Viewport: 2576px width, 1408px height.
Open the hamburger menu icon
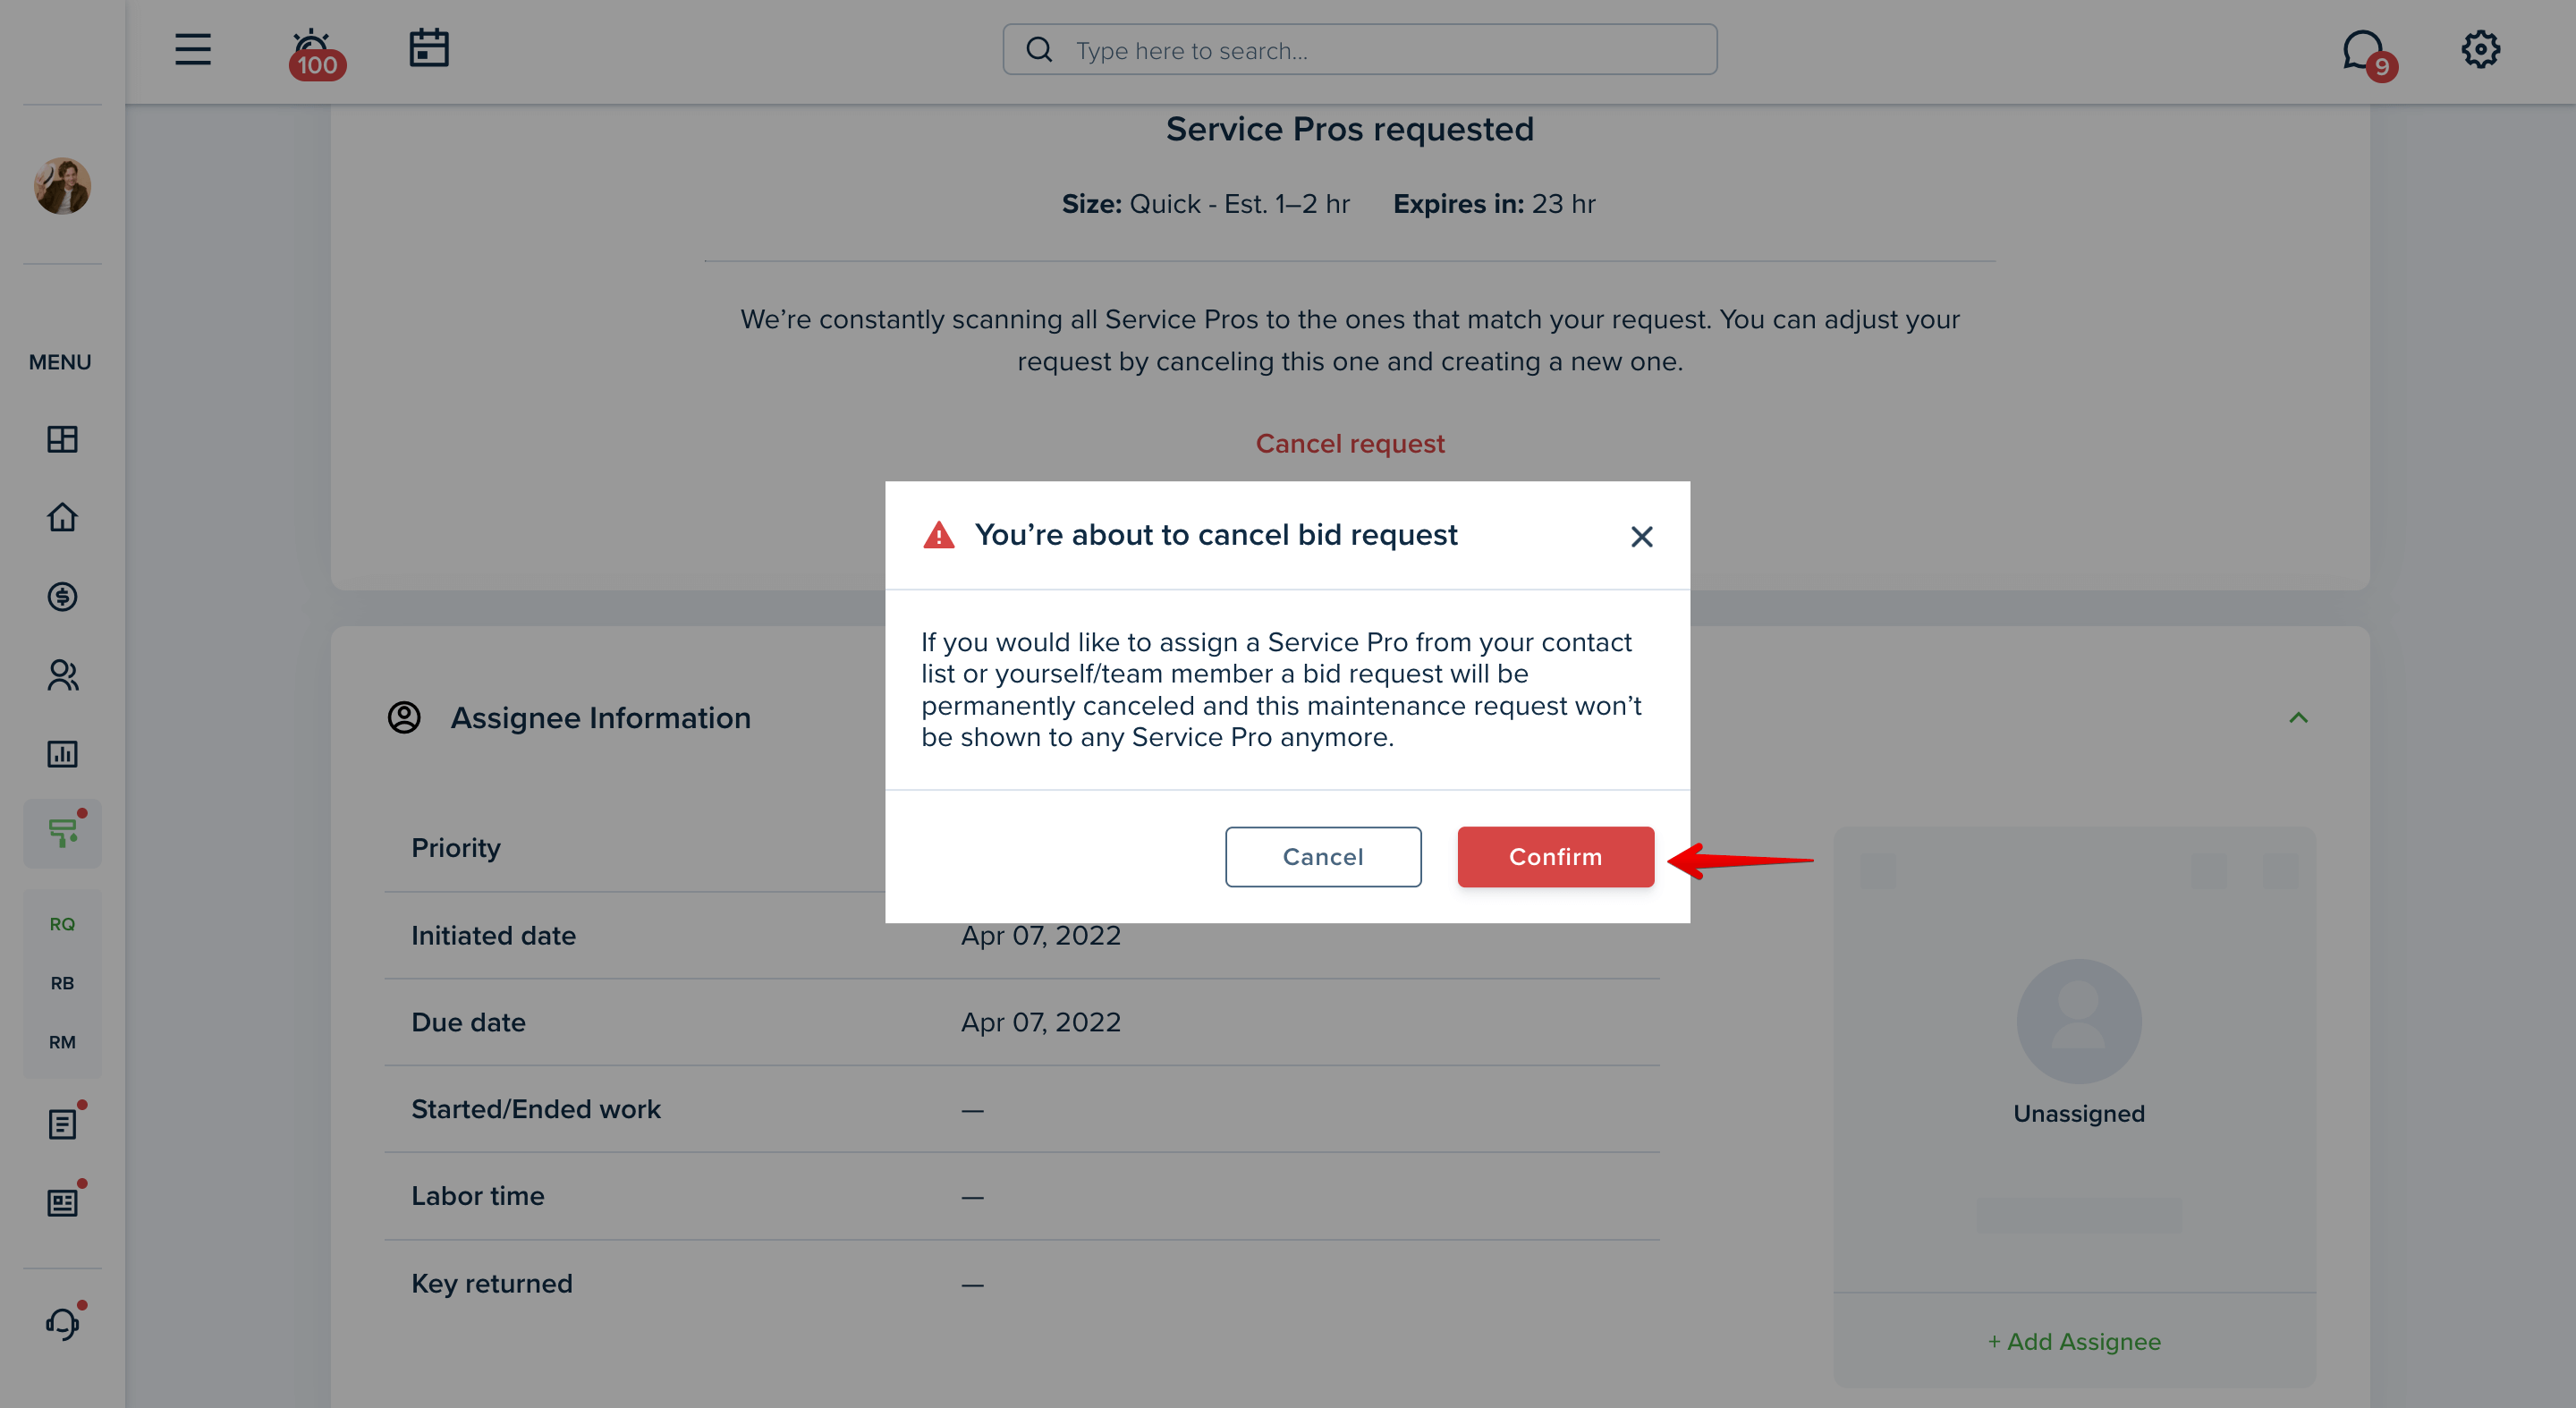(x=193, y=49)
